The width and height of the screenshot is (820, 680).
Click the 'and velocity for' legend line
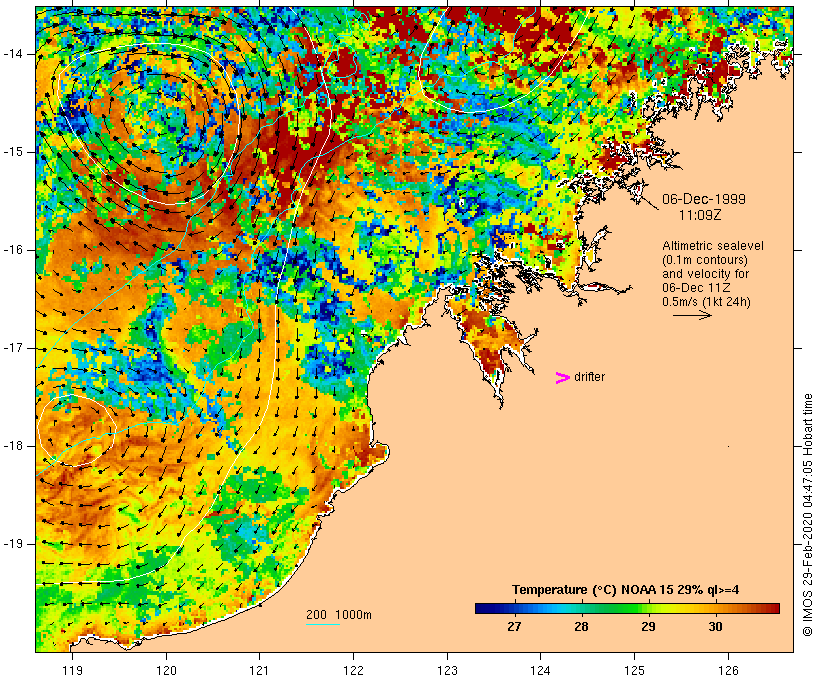(x=705, y=274)
